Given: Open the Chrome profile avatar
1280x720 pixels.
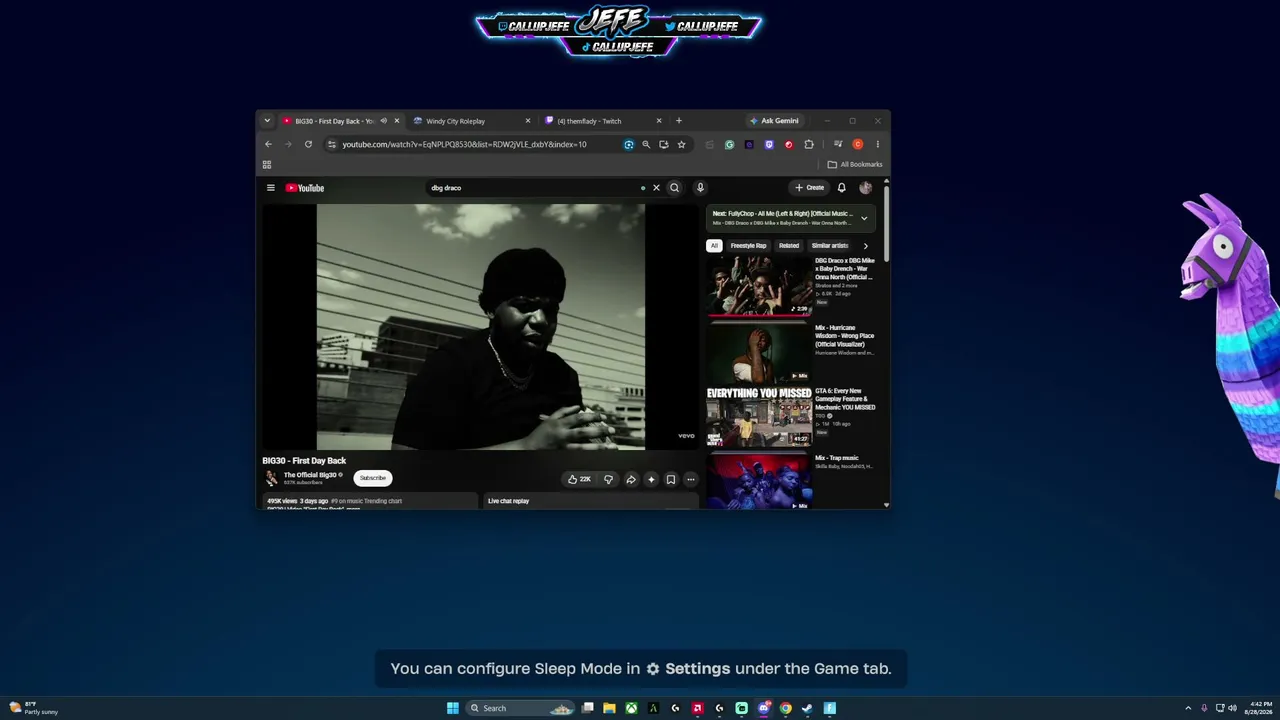Looking at the screenshot, I should [x=858, y=144].
